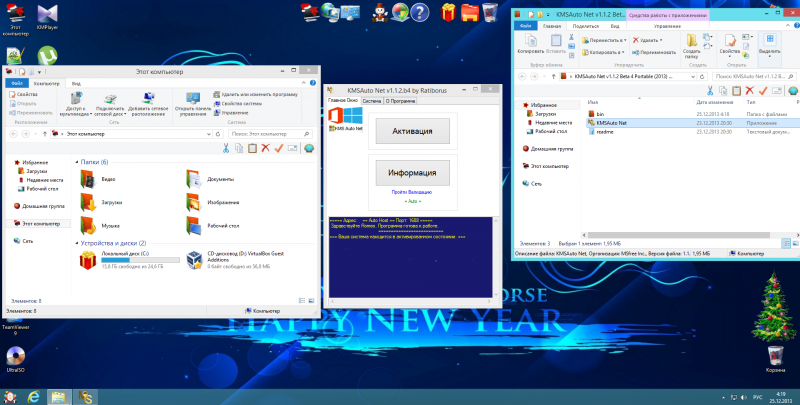Open the Переместить в dropdown
The width and height of the screenshot is (800, 405).
pos(605,40)
